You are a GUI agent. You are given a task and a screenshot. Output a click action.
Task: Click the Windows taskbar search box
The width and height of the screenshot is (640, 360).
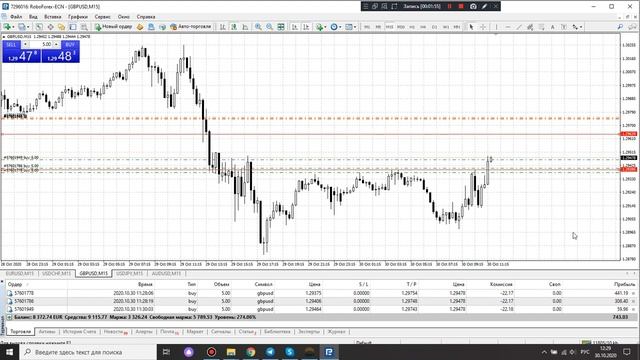[x=88, y=352]
